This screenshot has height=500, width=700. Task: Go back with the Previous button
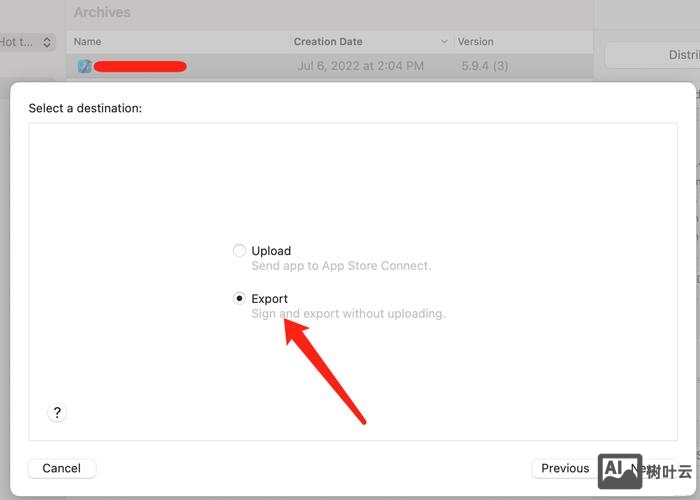click(565, 468)
